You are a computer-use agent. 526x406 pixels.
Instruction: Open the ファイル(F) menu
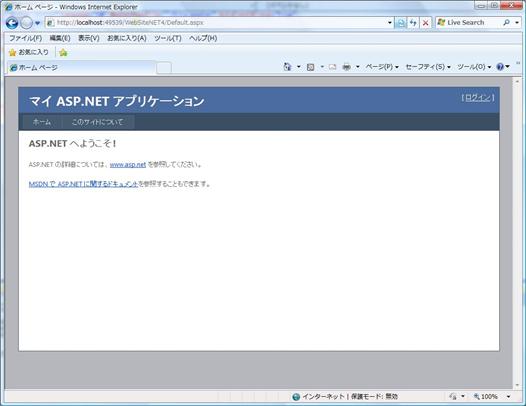click(25, 38)
